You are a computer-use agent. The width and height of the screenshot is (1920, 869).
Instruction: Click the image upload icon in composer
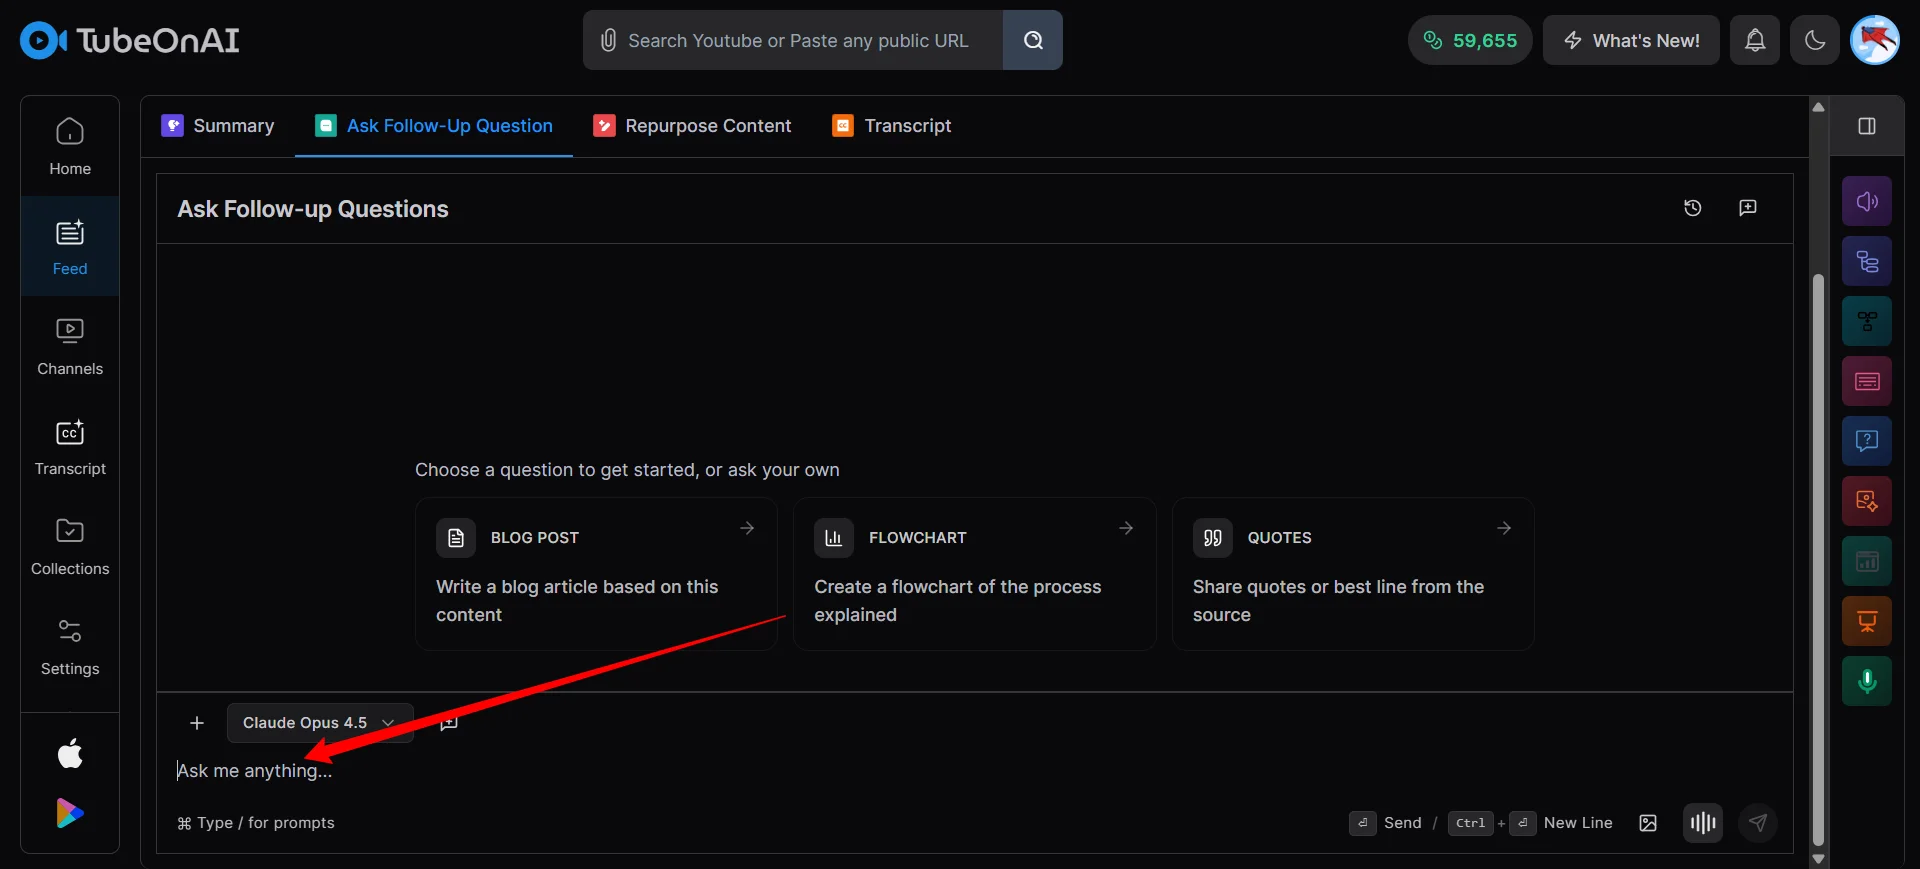click(x=1648, y=823)
